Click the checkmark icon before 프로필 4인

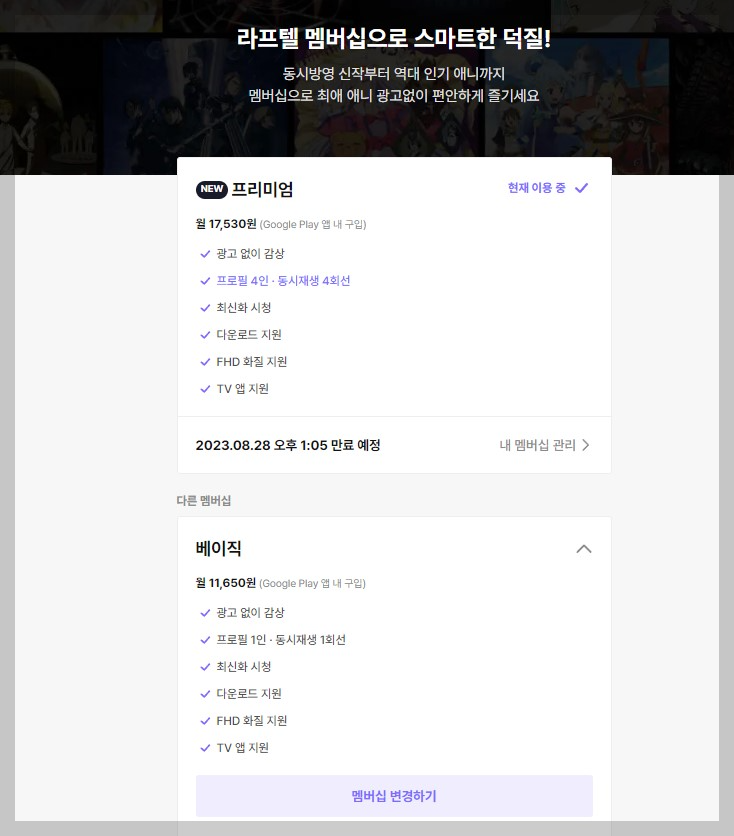(205, 281)
